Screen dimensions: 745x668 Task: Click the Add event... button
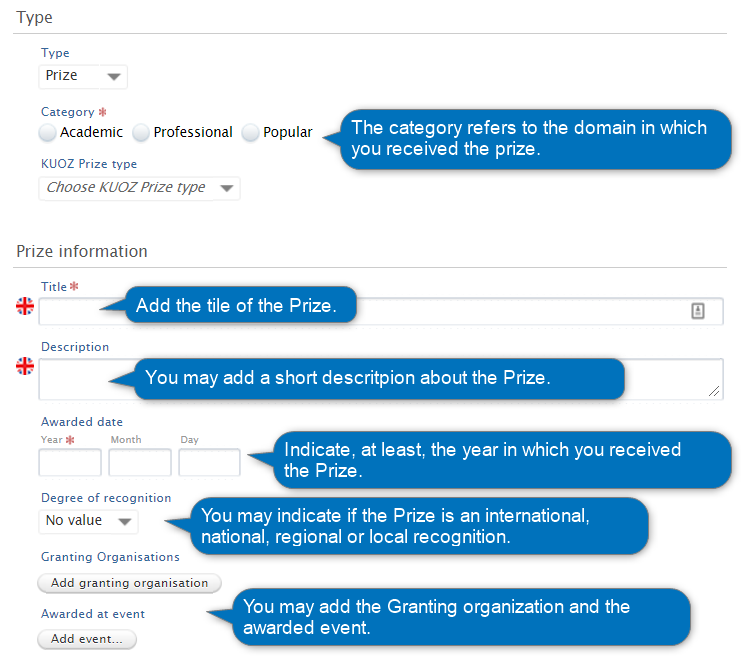[x=87, y=639]
